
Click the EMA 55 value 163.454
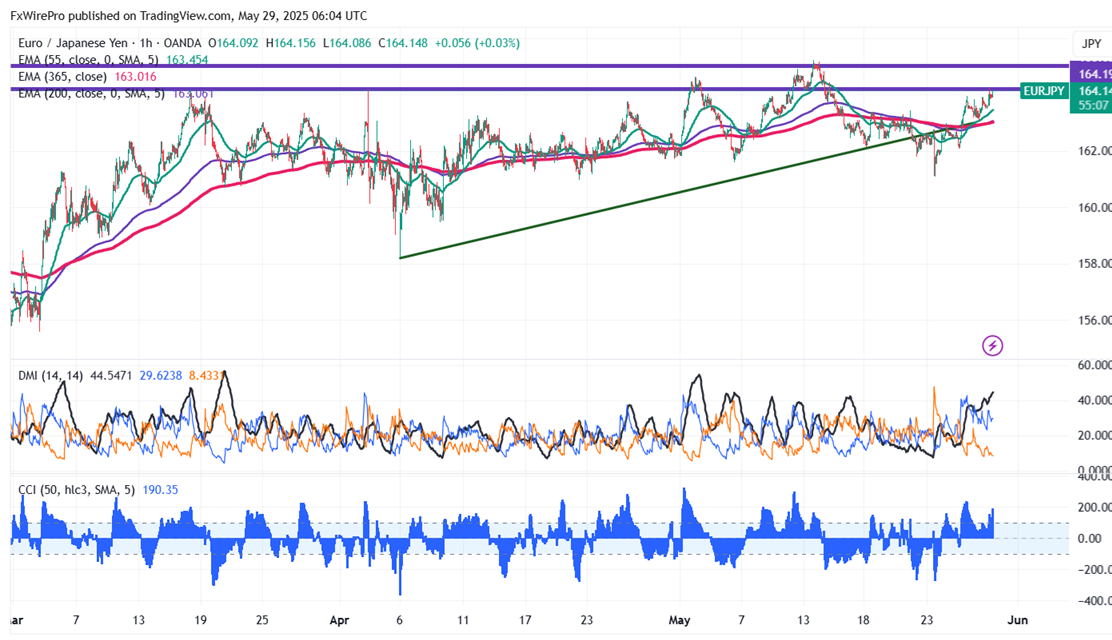[x=187, y=60]
